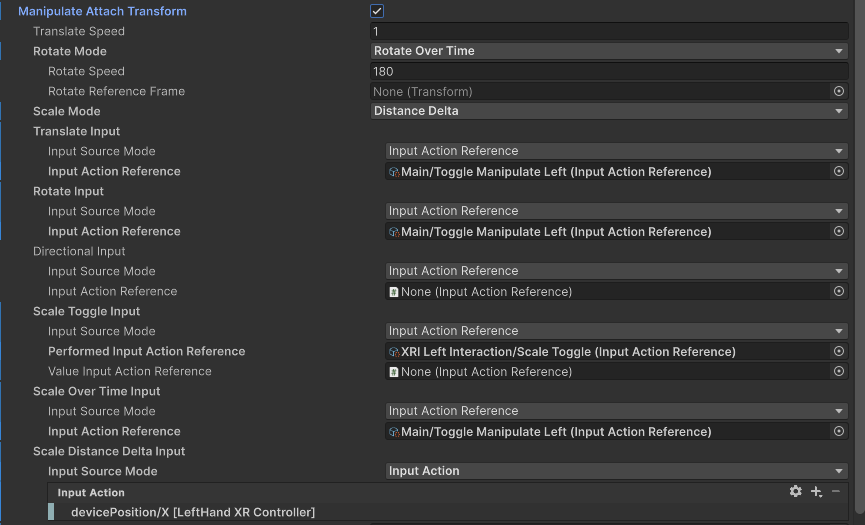Open object picker for Performed Input Action Reference
This screenshot has height=525, width=865.
pyautogui.click(x=839, y=351)
